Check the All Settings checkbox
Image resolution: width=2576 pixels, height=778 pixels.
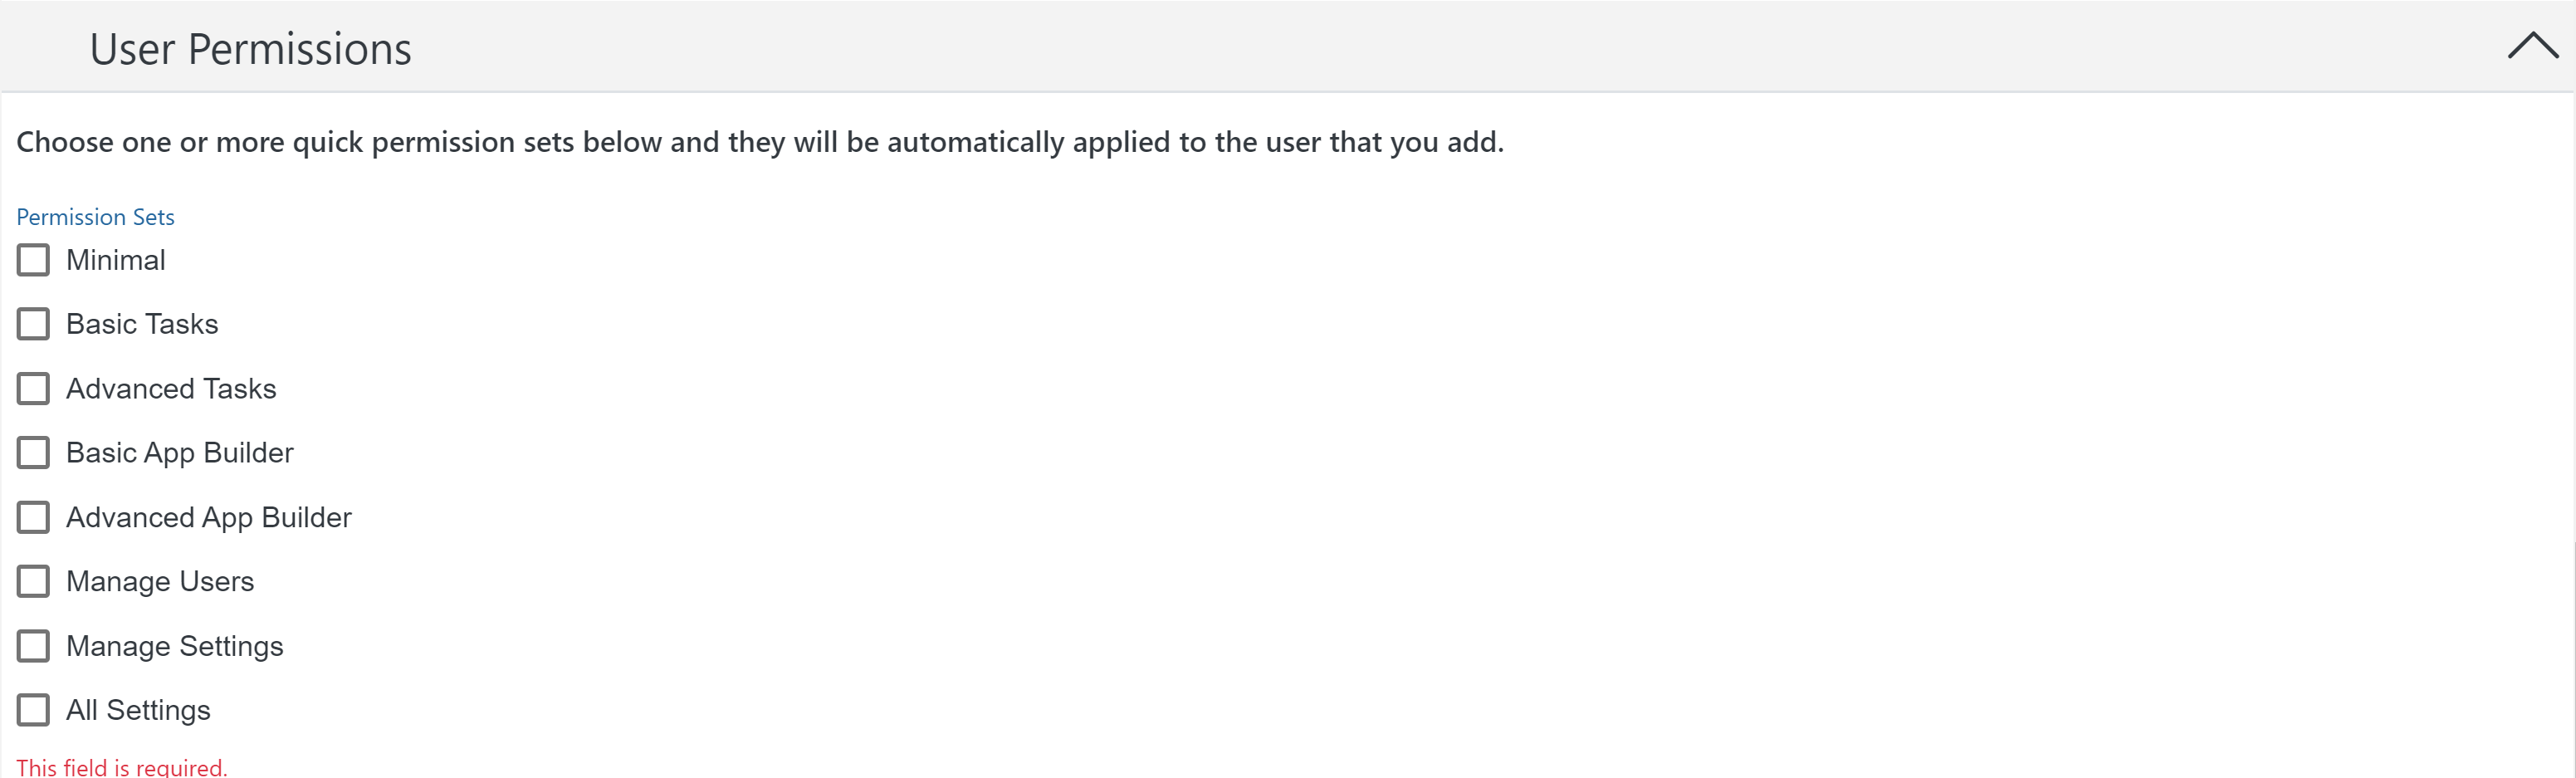click(x=33, y=710)
